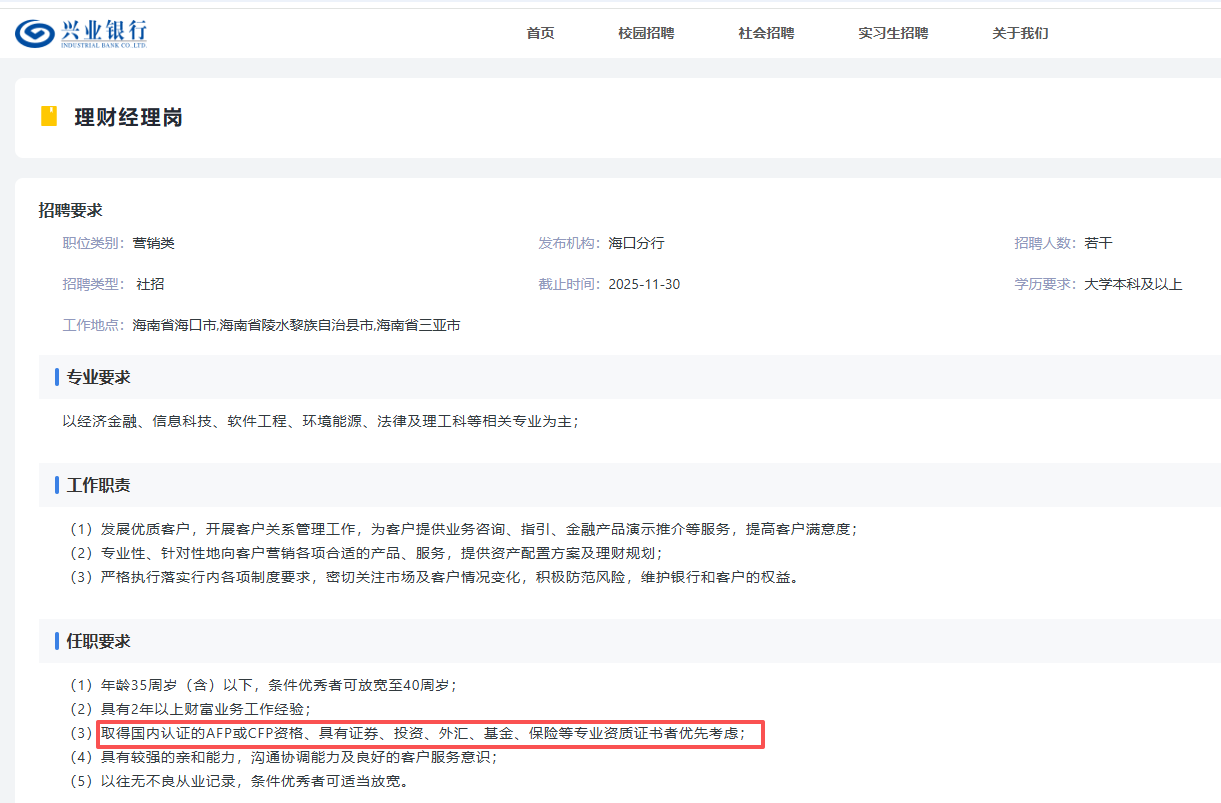Select 实习生招聘 in the navigation bar
The height and width of the screenshot is (803, 1221).
[892, 33]
